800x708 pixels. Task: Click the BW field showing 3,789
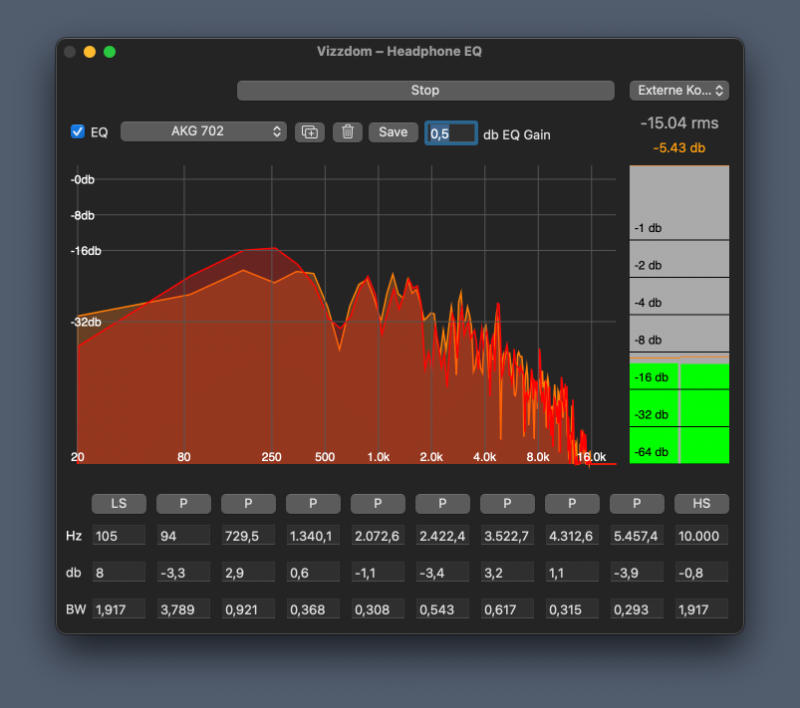pos(184,609)
